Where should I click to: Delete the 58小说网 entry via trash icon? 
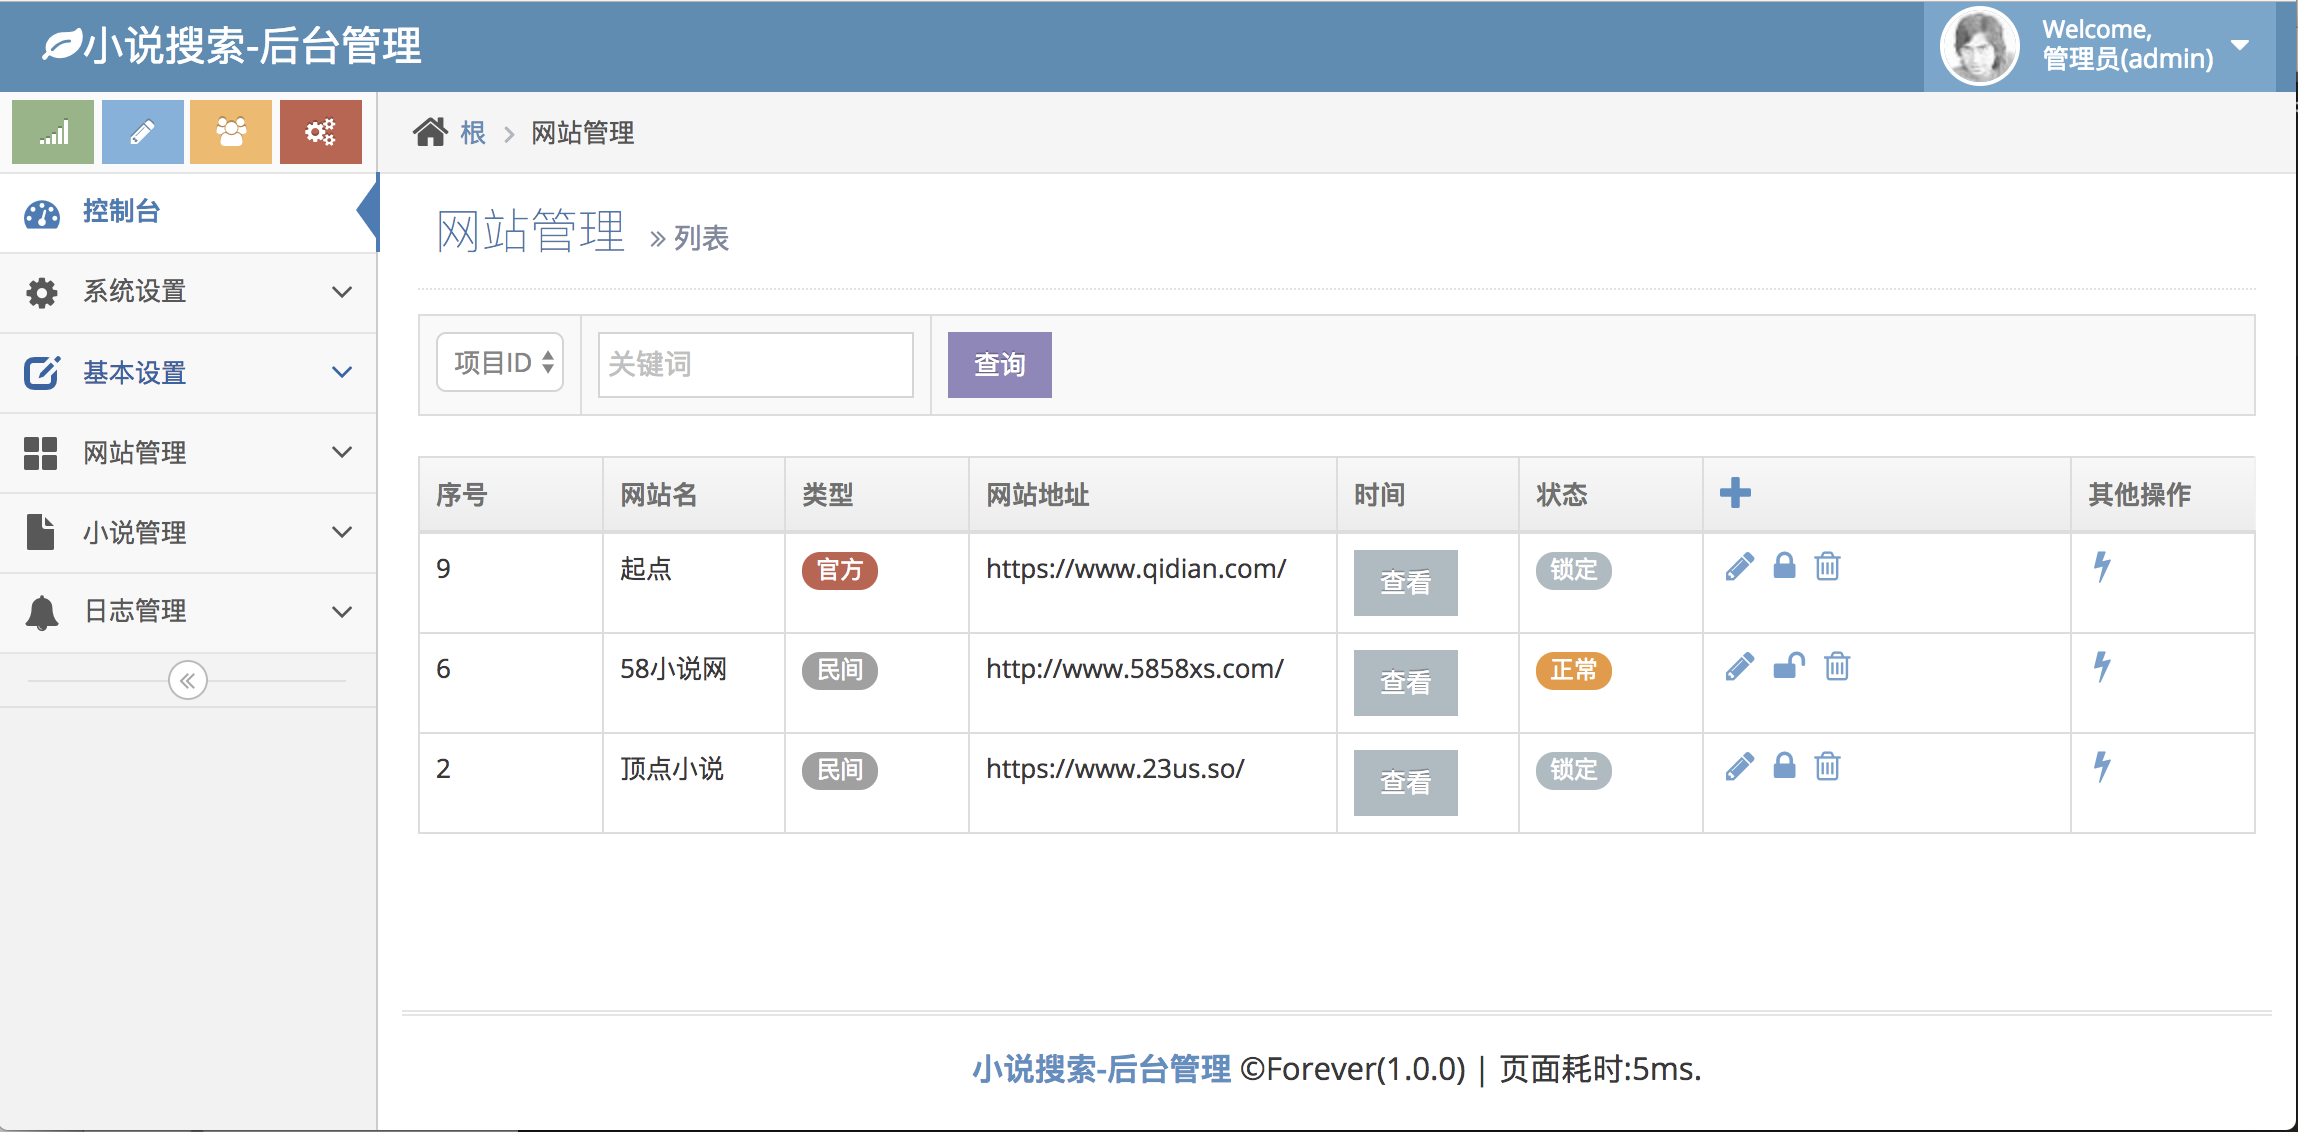click(x=1837, y=667)
